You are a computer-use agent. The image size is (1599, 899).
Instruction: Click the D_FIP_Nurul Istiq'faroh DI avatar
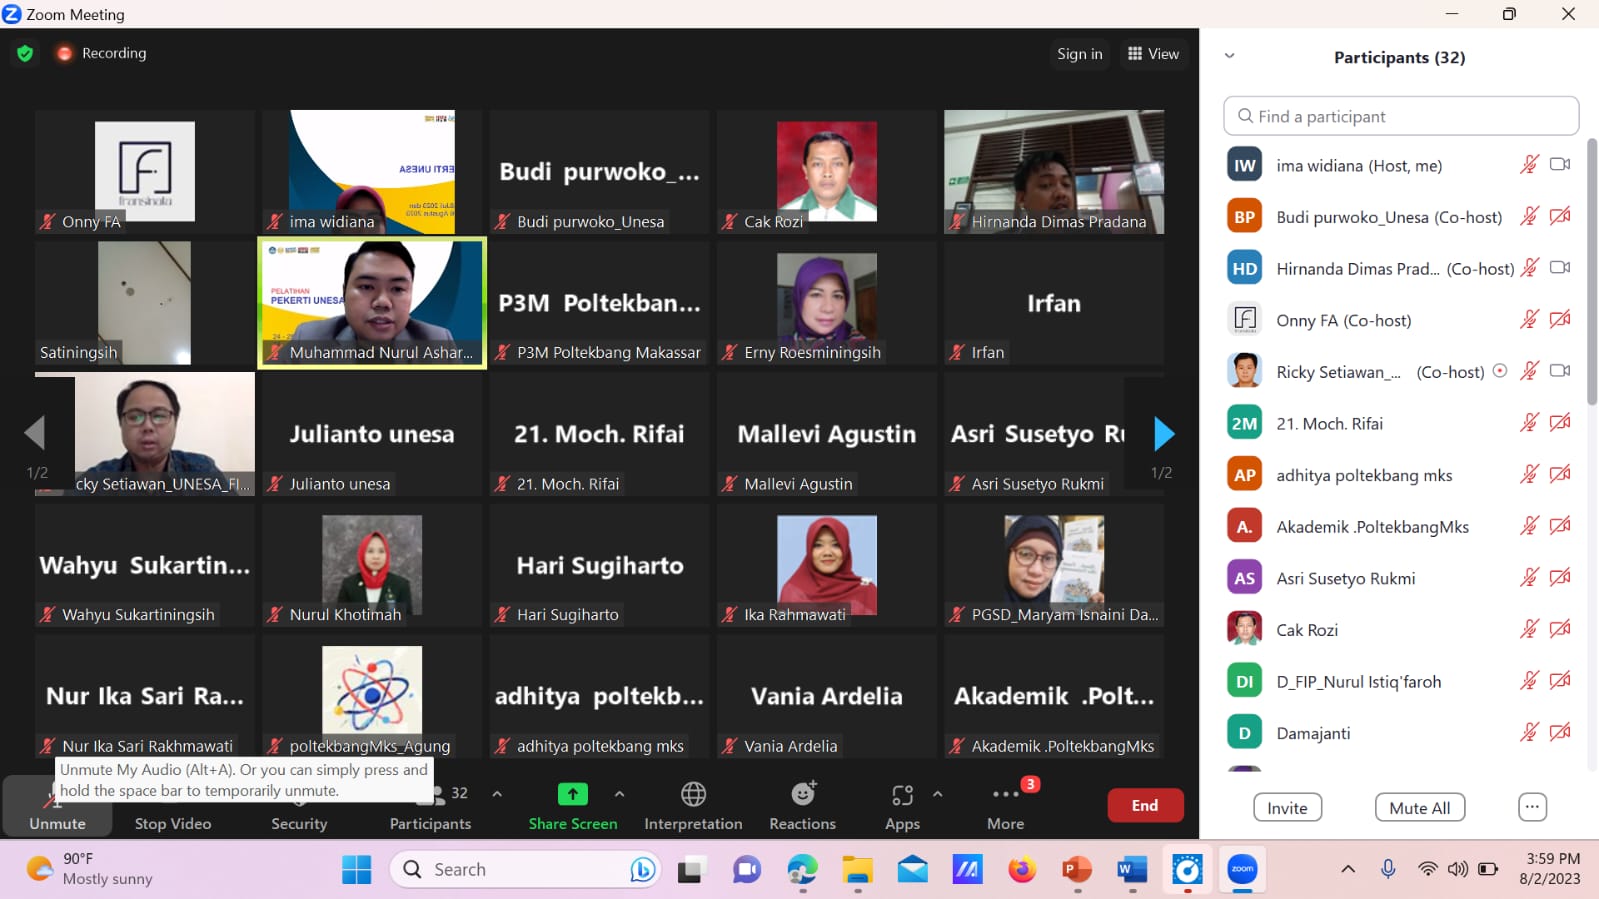(x=1244, y=681)
